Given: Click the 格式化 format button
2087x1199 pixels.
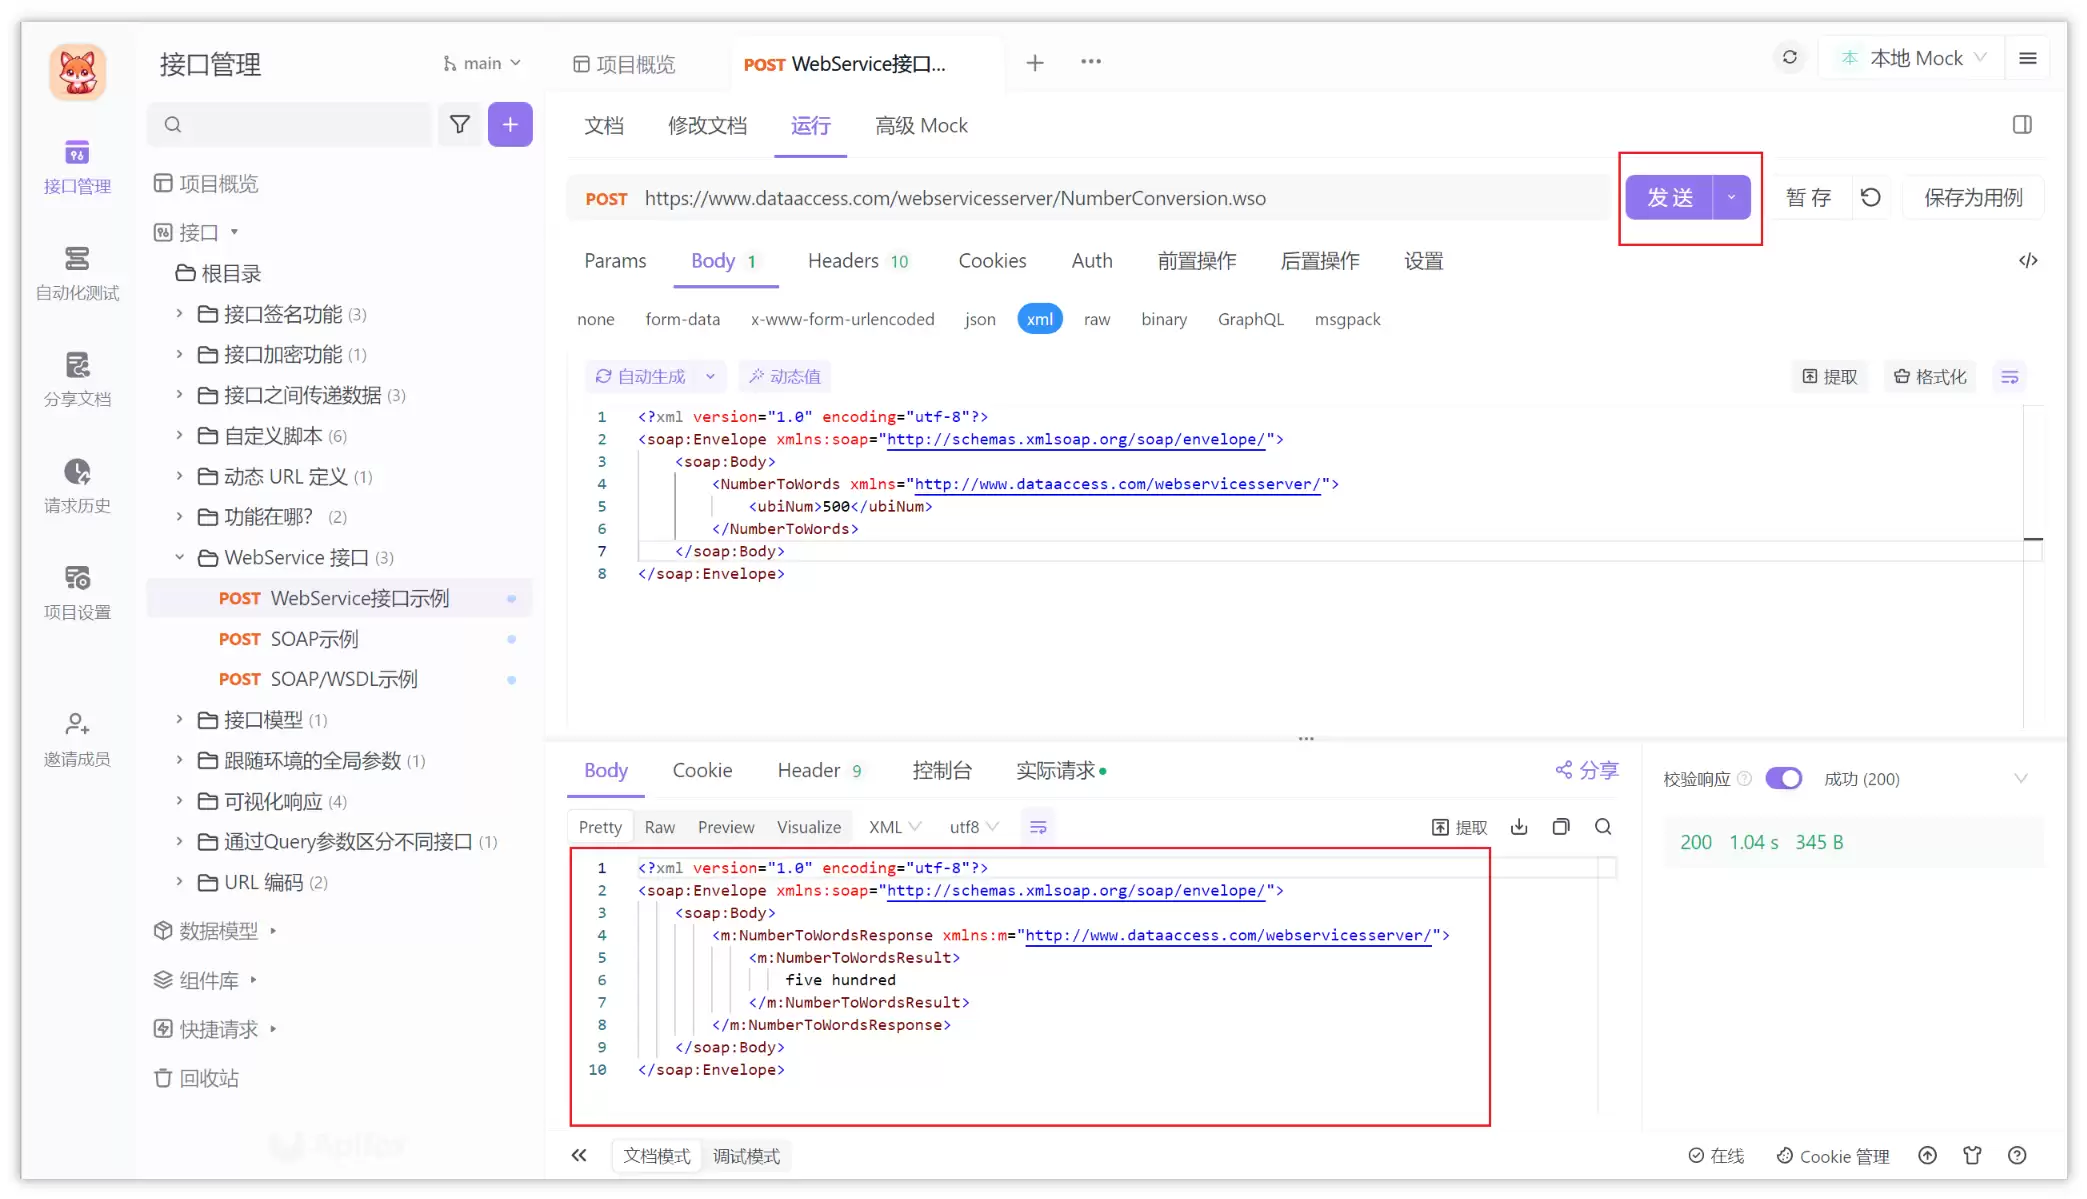Looking at the screenshot, I should click(1930, 377).
